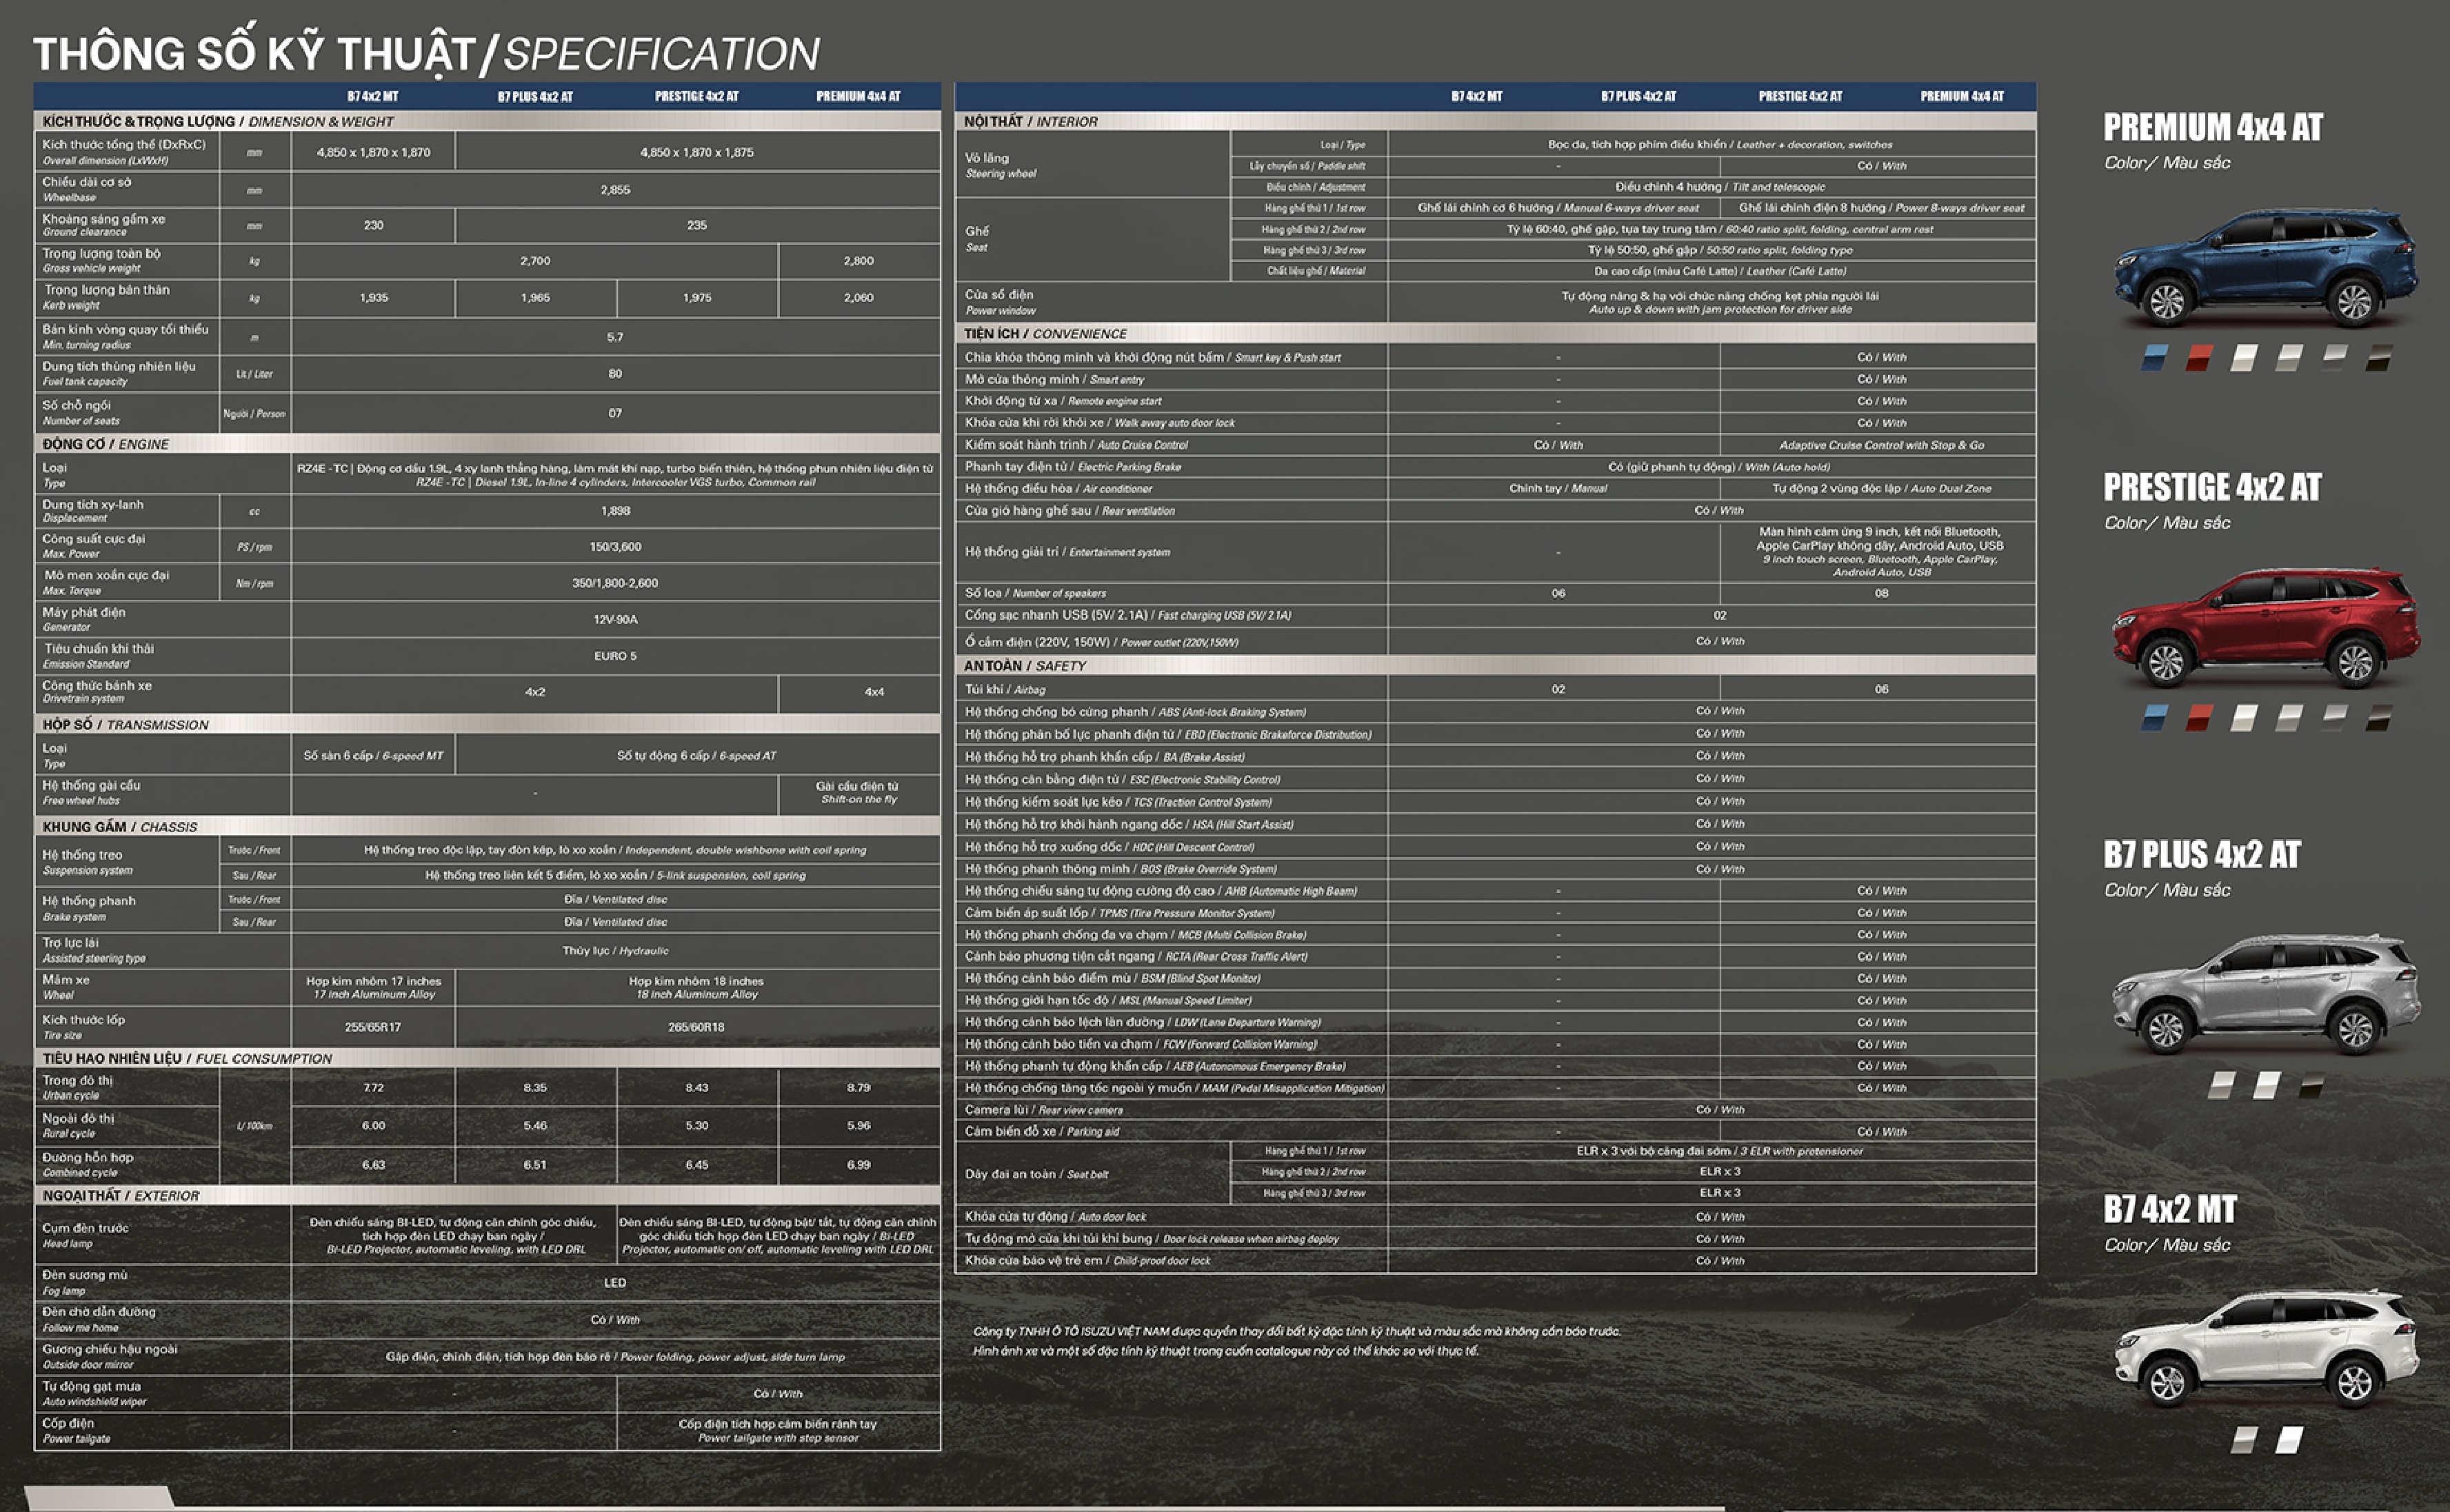Click the 'LED' fog lamp value
The height and width of the screenshot is (1512, 2450).
pos(615,1282)
